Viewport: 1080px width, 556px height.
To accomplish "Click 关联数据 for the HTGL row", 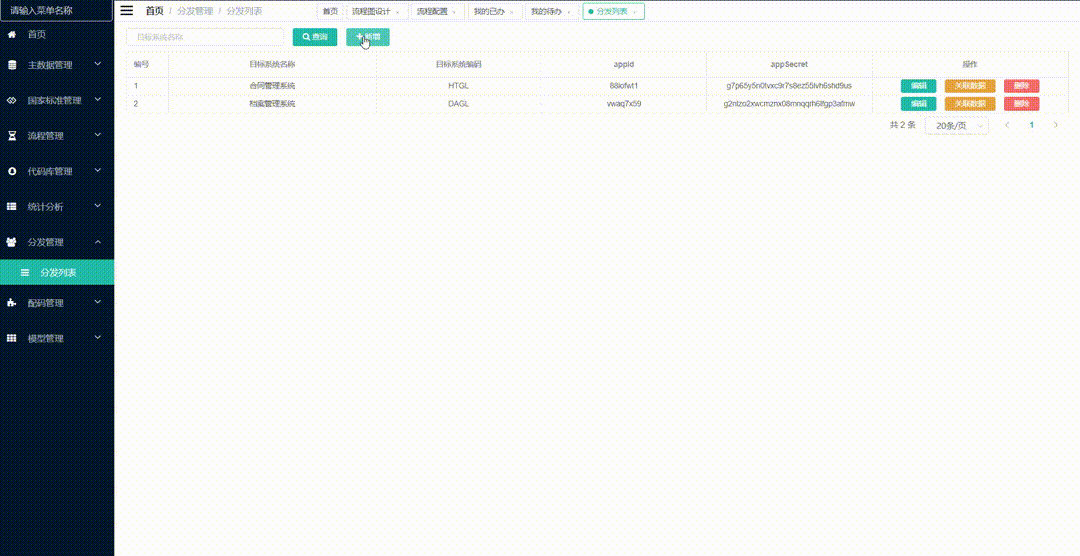I will [x=969, y=86].
